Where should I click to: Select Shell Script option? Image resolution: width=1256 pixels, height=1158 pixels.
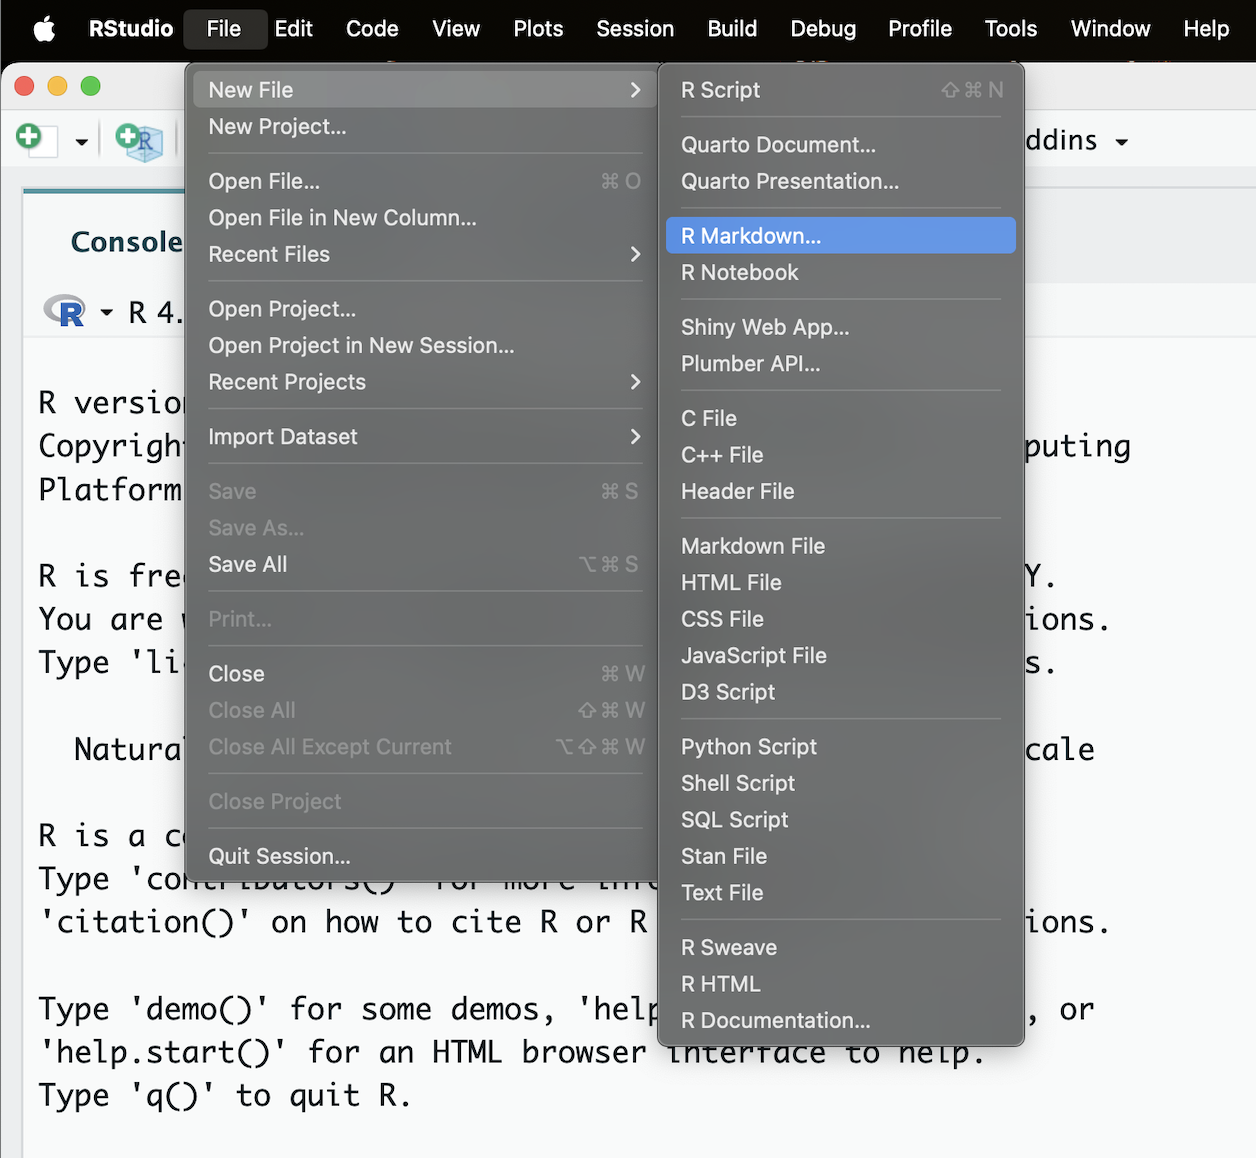[841, 783]
